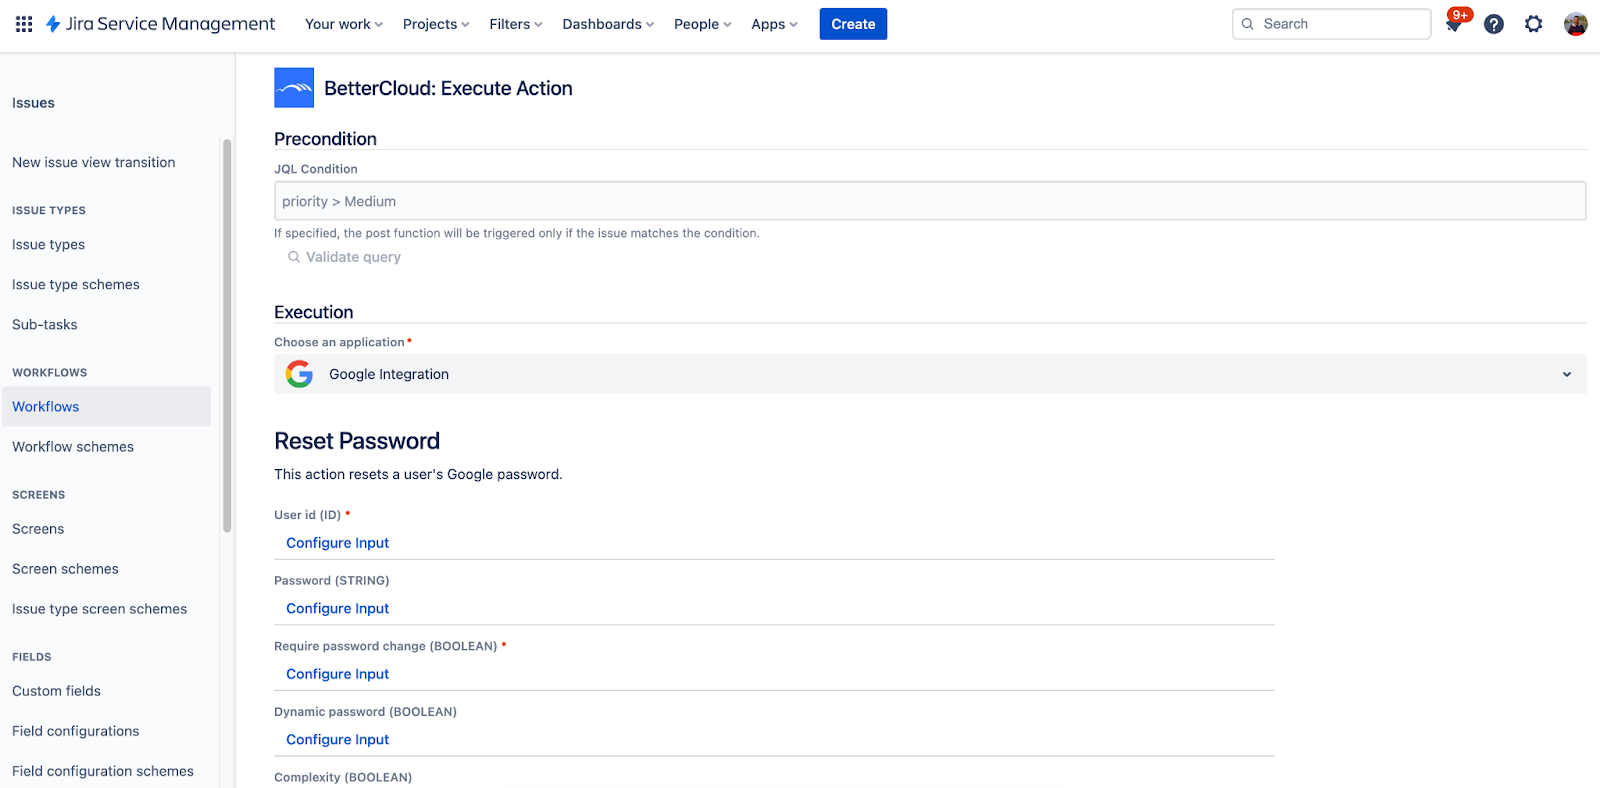
Task: Click the Precondition section heading
Action: pos(325,139)
